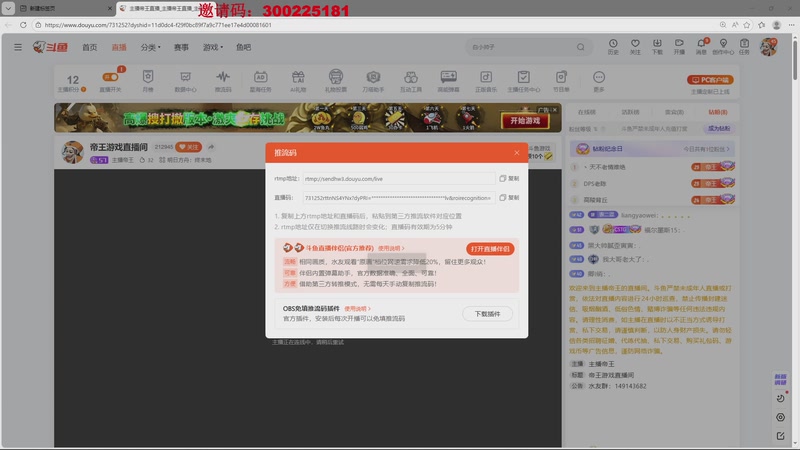
Task: Click the 帝王游戏直播间 streamer avatar
Action: pos(72,152)
